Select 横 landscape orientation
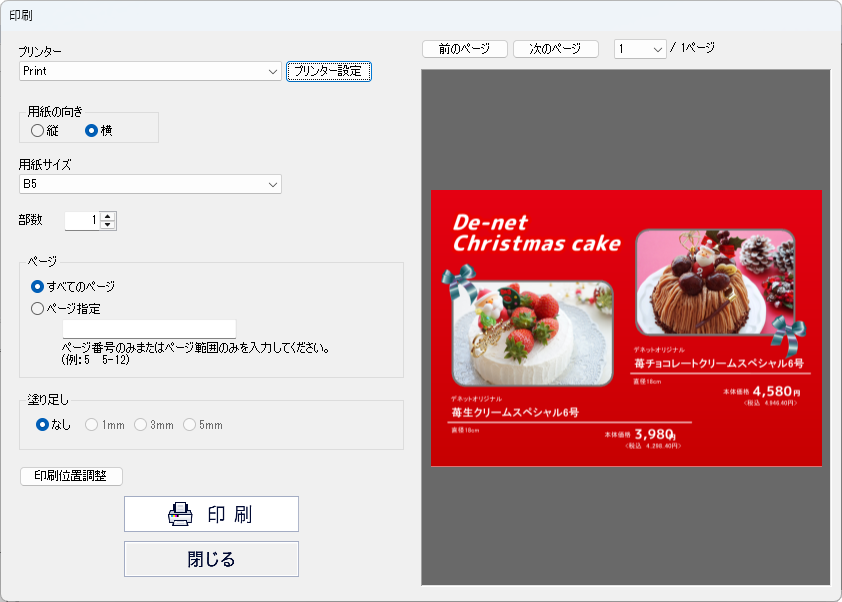Image resolution: width=842 pixels, height=602 pixels. point(92,130)
